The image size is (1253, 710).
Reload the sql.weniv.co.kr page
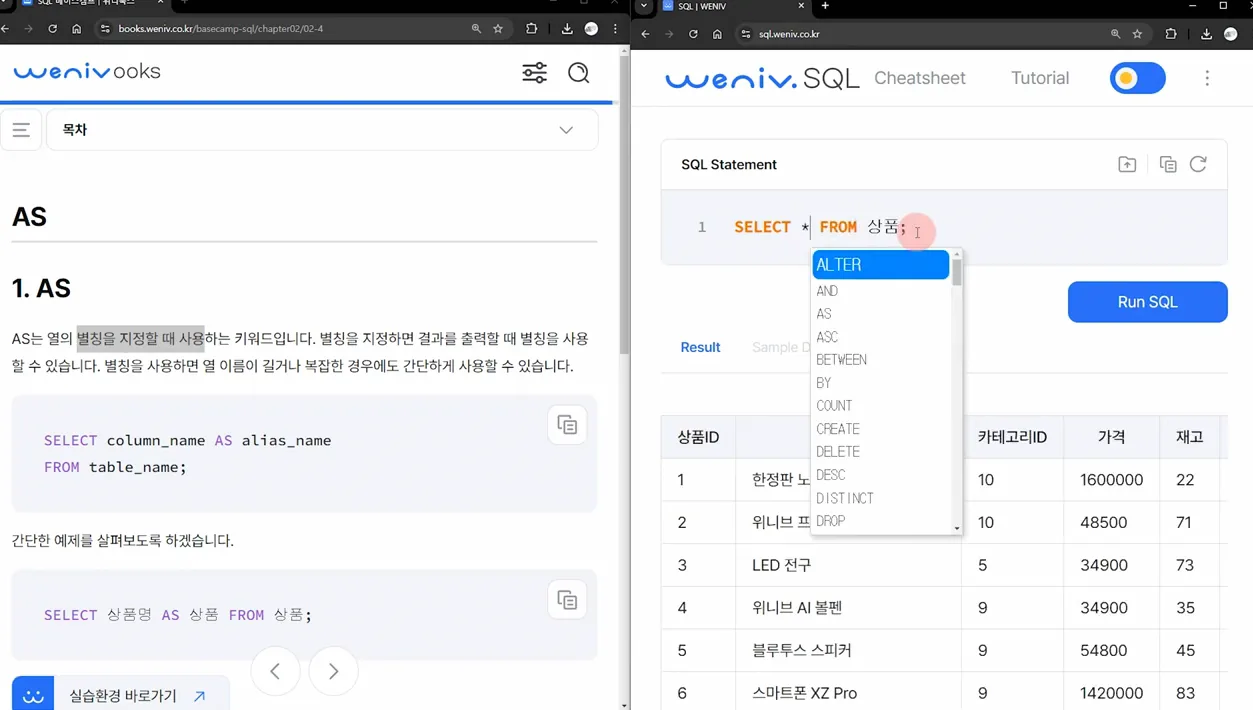click(693, 34)
